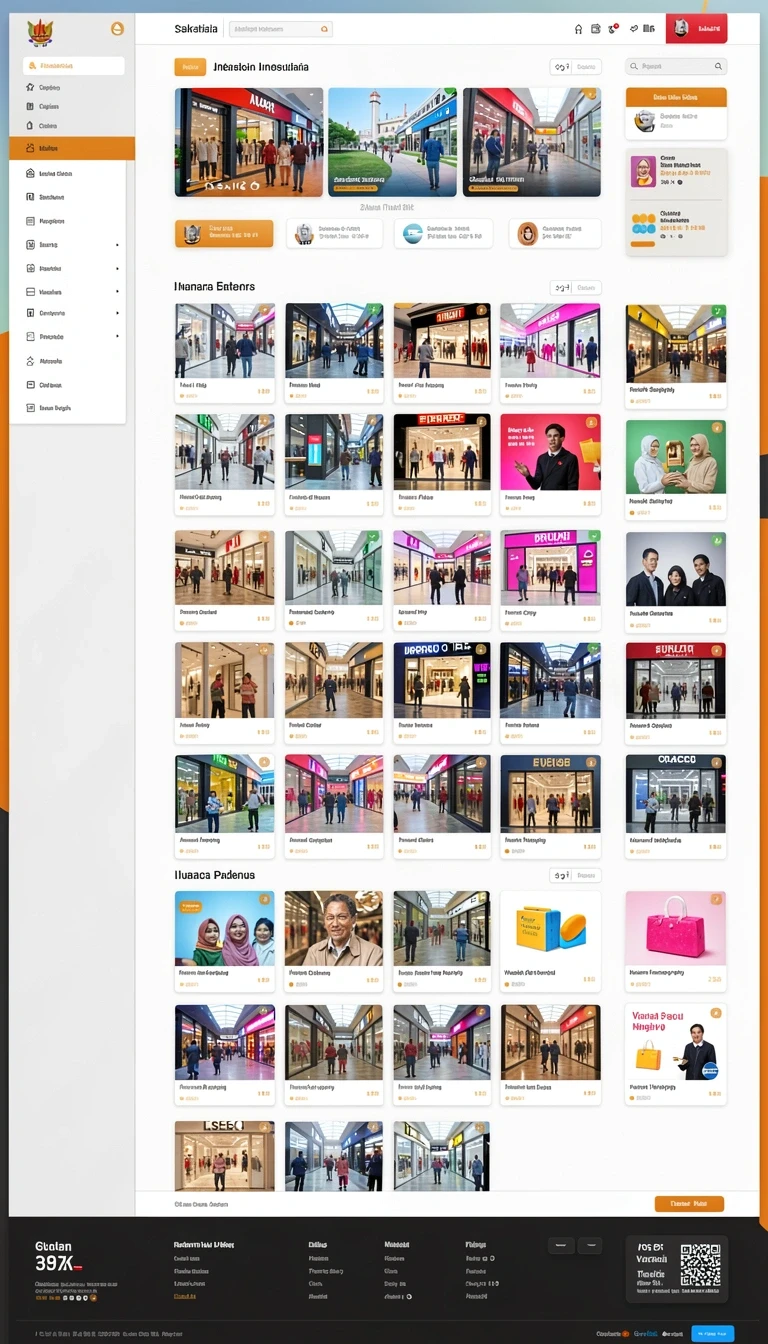Open the heart icon with red badge

click(613, 29)
